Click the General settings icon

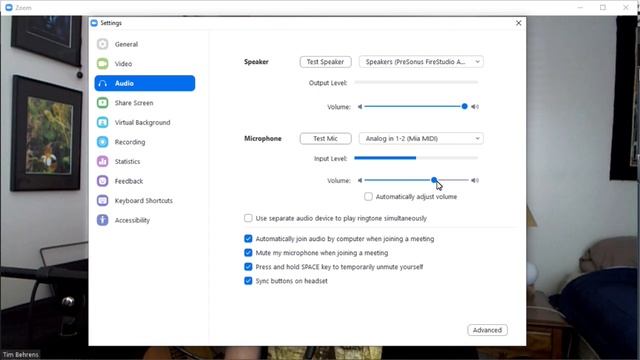point(102,44)
